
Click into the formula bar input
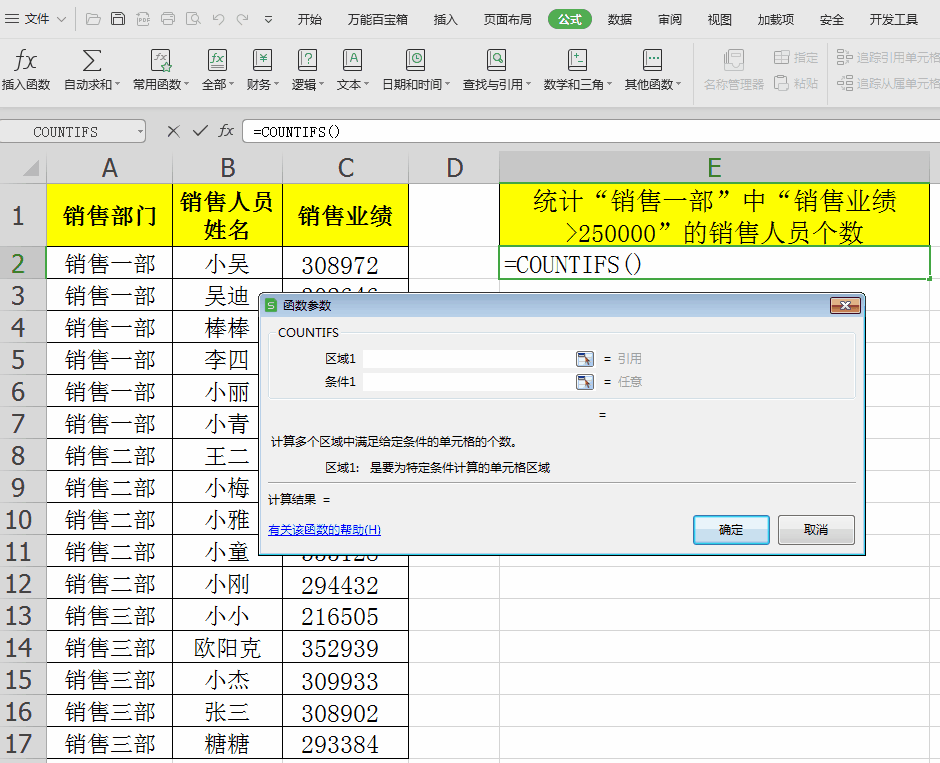coord(591,131)
